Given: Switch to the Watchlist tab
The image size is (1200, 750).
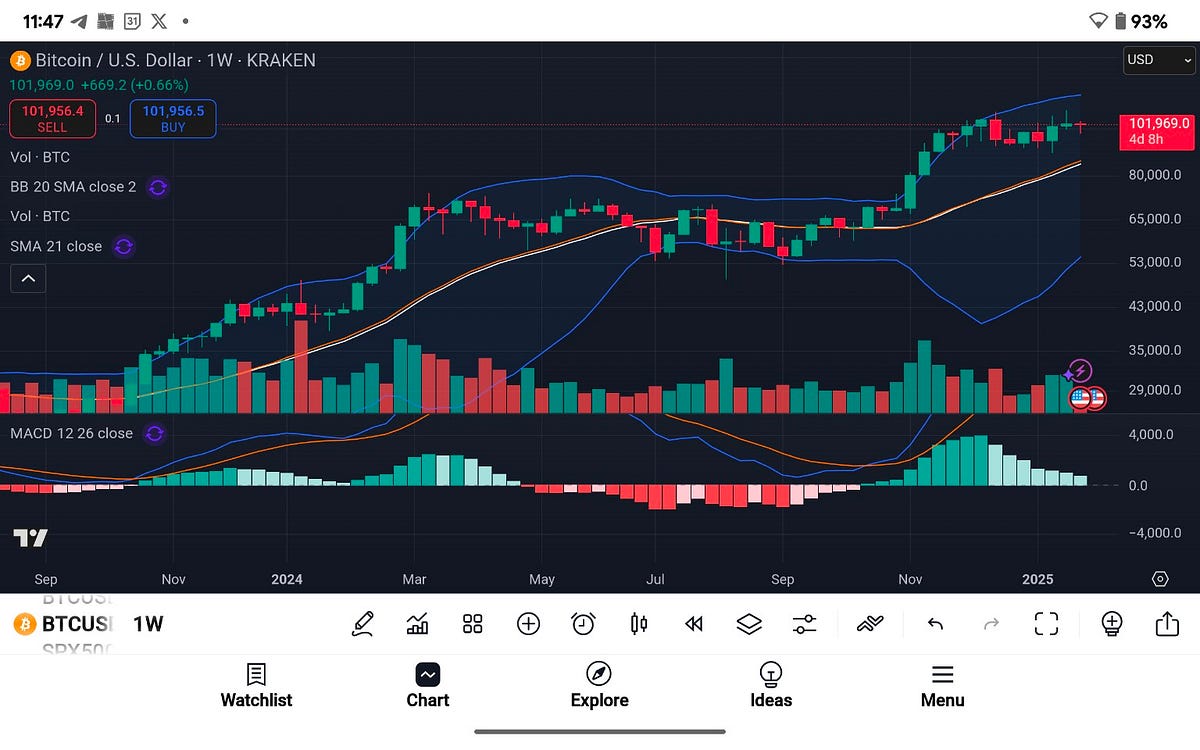Looking at the screenshot, I should click(x=256, y=686).
